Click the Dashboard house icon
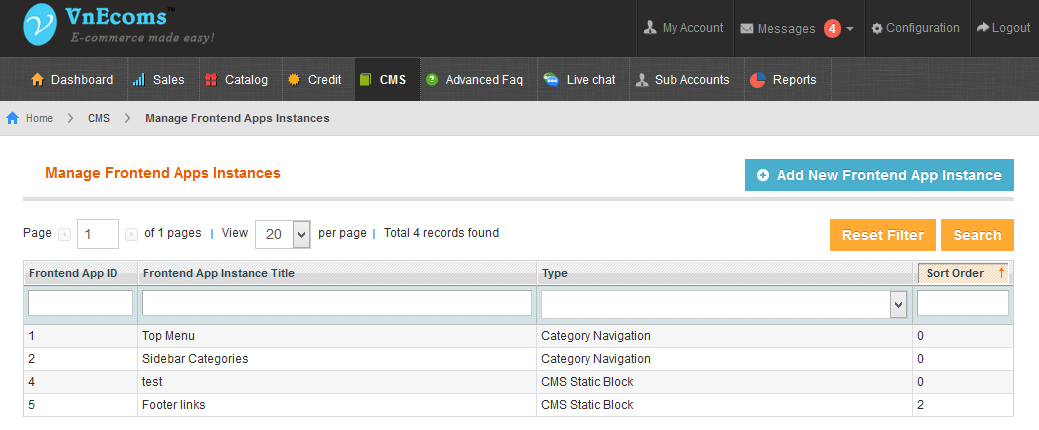This screenshot has width=1039, height=430. (38, 80)
